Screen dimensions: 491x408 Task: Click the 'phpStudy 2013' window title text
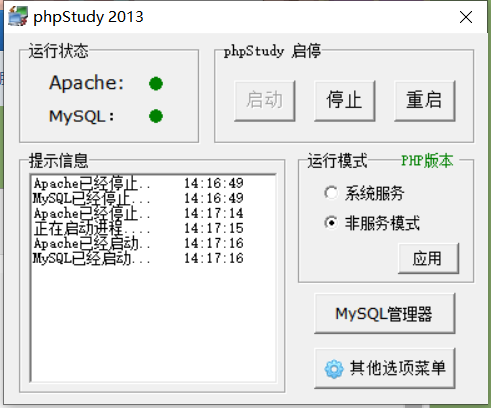(x=88, y=17)
